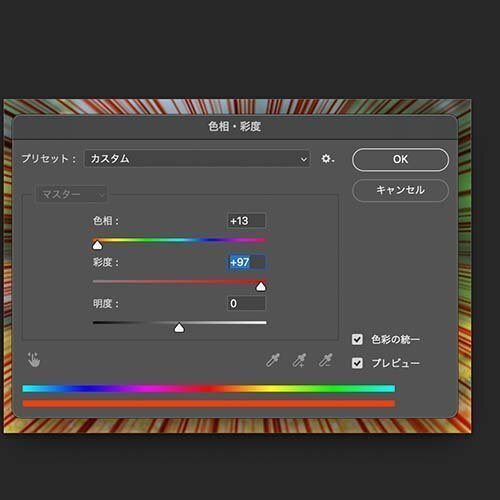This screenshot has width=500, height=500.
Task: Click the 彩度 slider handle
Action: 261,287
